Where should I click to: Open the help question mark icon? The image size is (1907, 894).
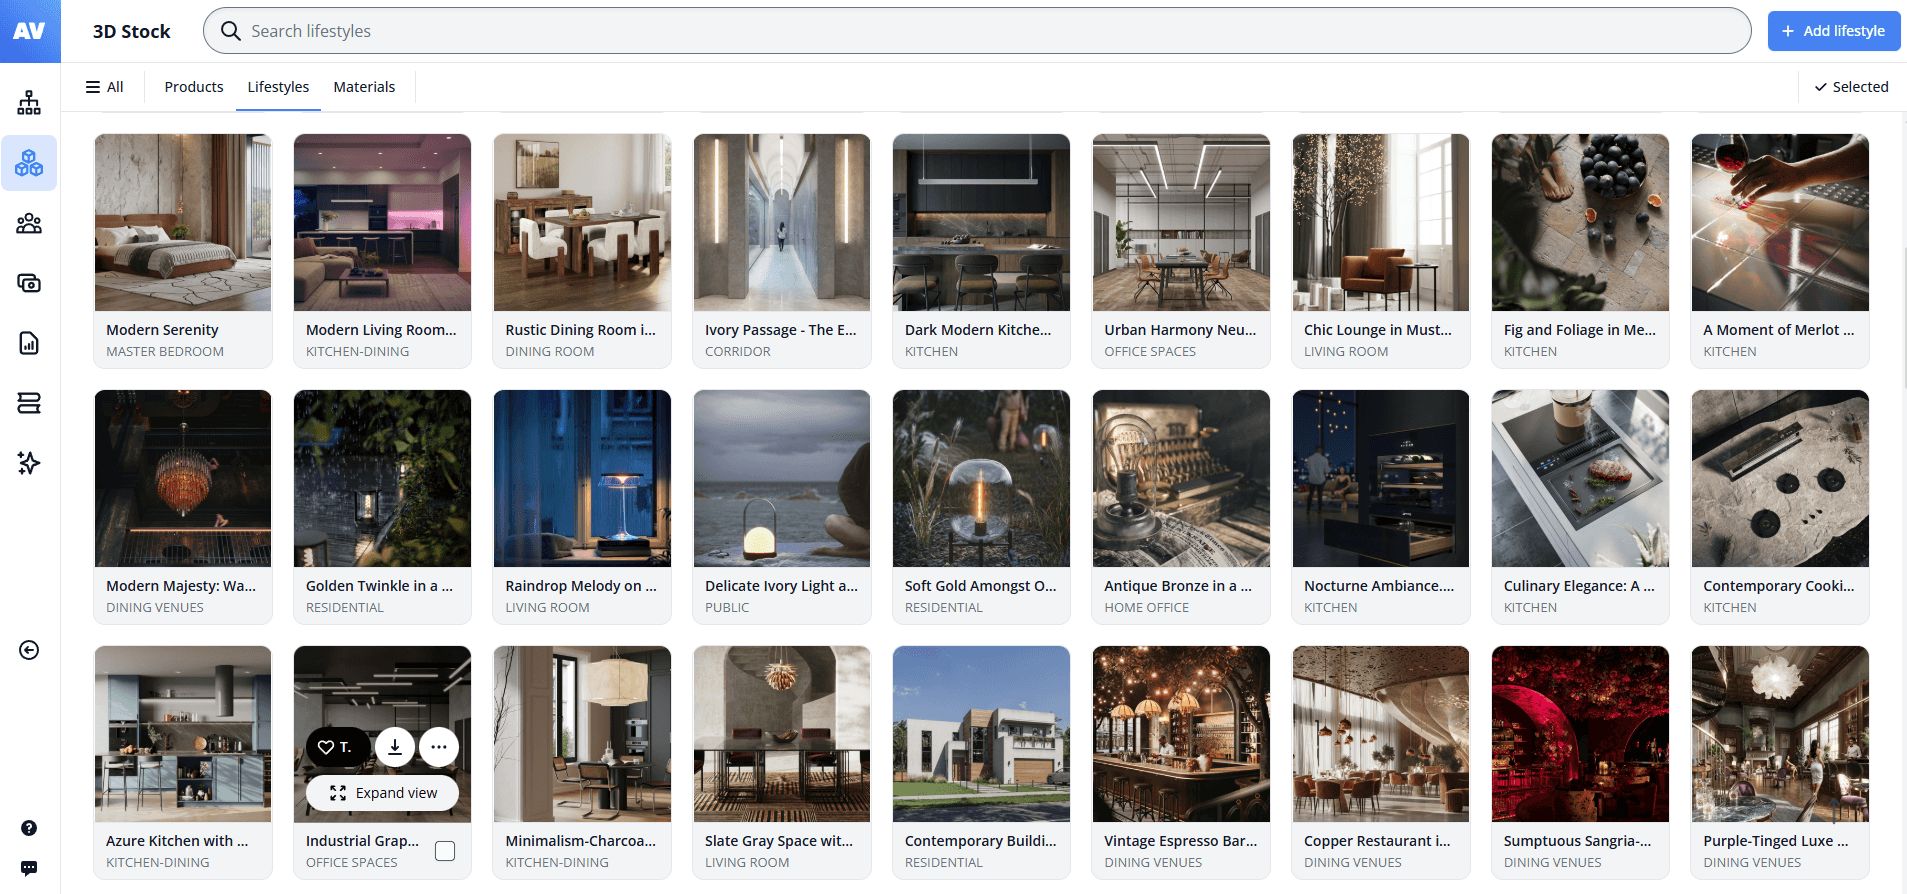point(29,828)
